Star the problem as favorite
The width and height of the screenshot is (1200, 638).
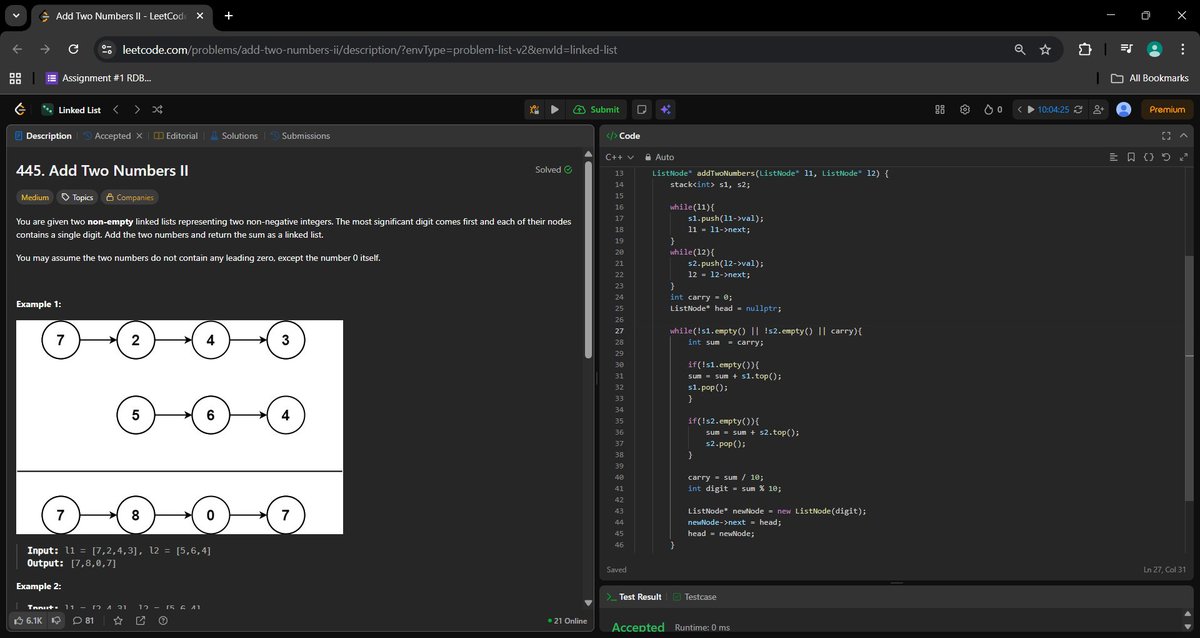coord(117,621)
